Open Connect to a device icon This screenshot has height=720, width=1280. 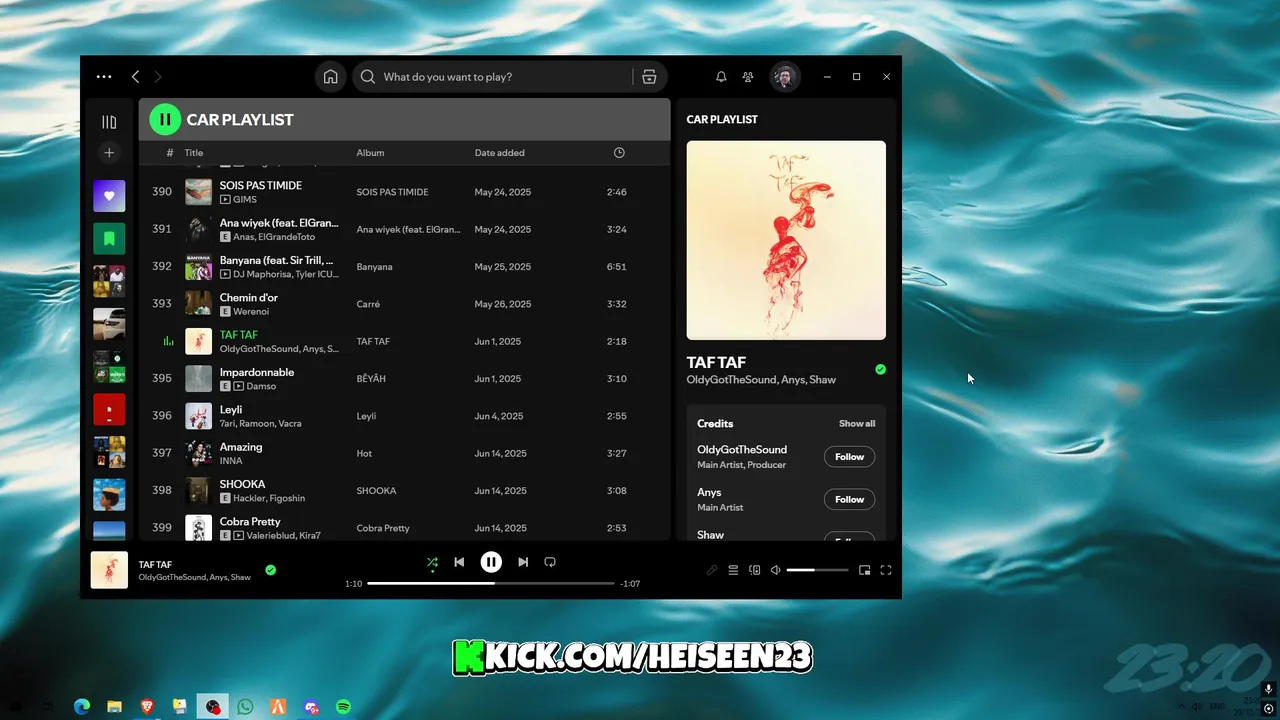click(755, 570)
